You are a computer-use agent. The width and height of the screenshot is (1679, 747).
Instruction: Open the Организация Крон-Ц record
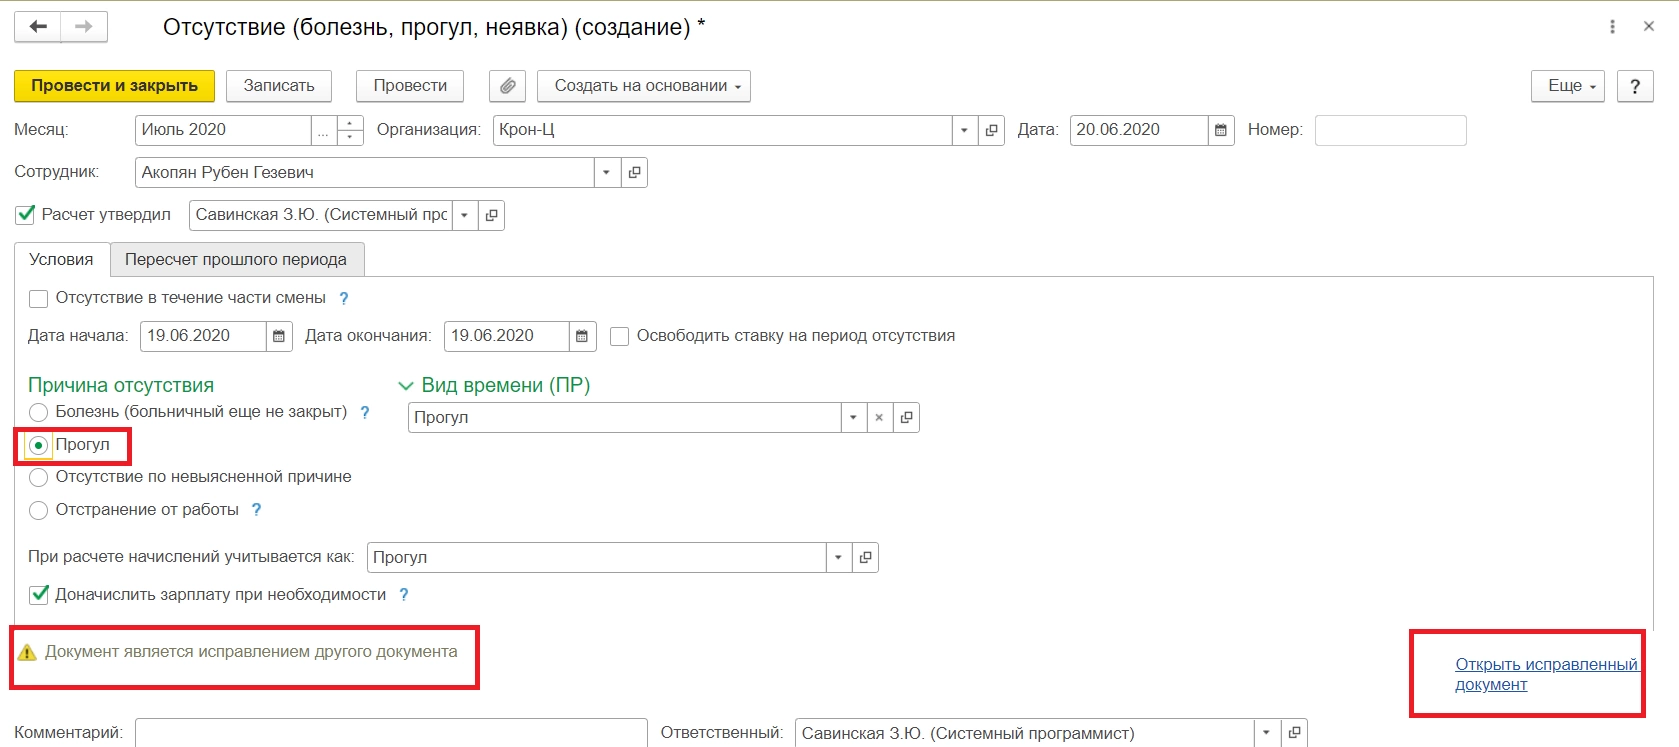[991, 130]
